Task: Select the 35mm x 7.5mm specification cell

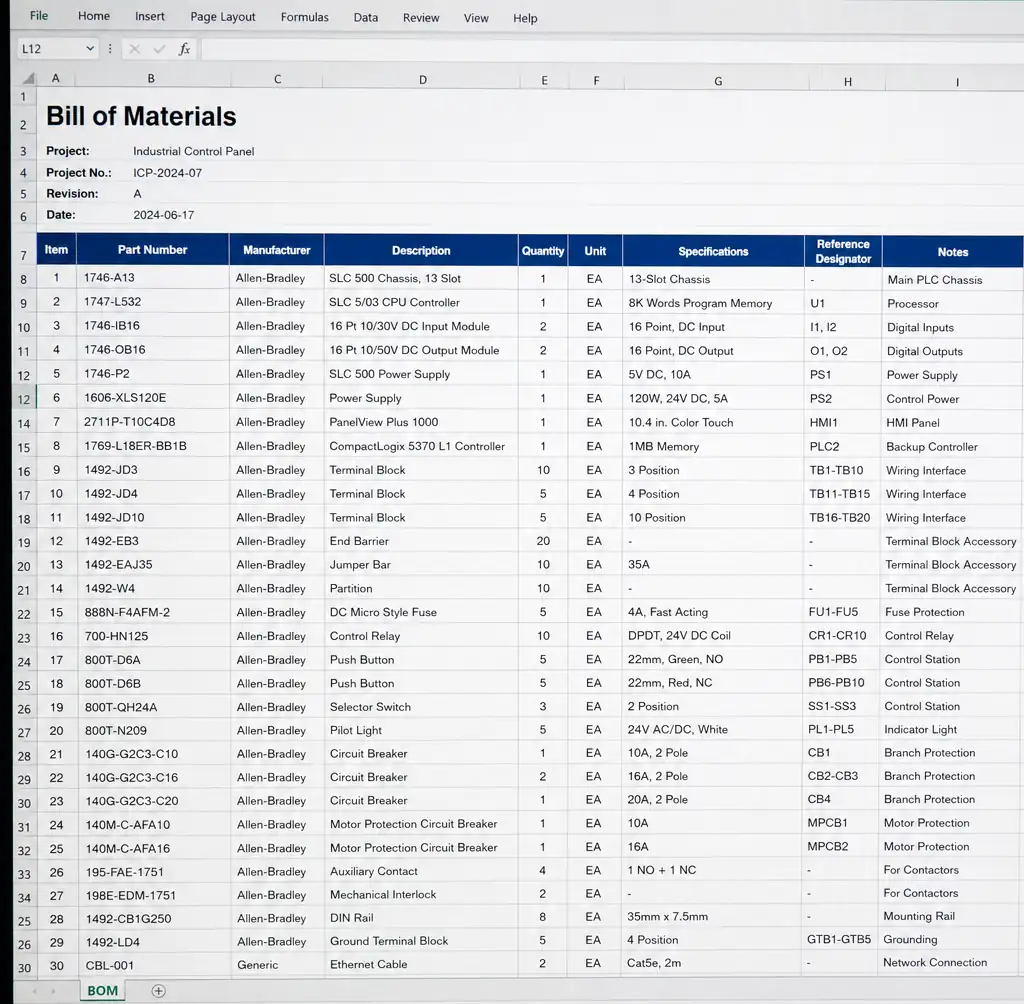Action: tap(712, 916)
